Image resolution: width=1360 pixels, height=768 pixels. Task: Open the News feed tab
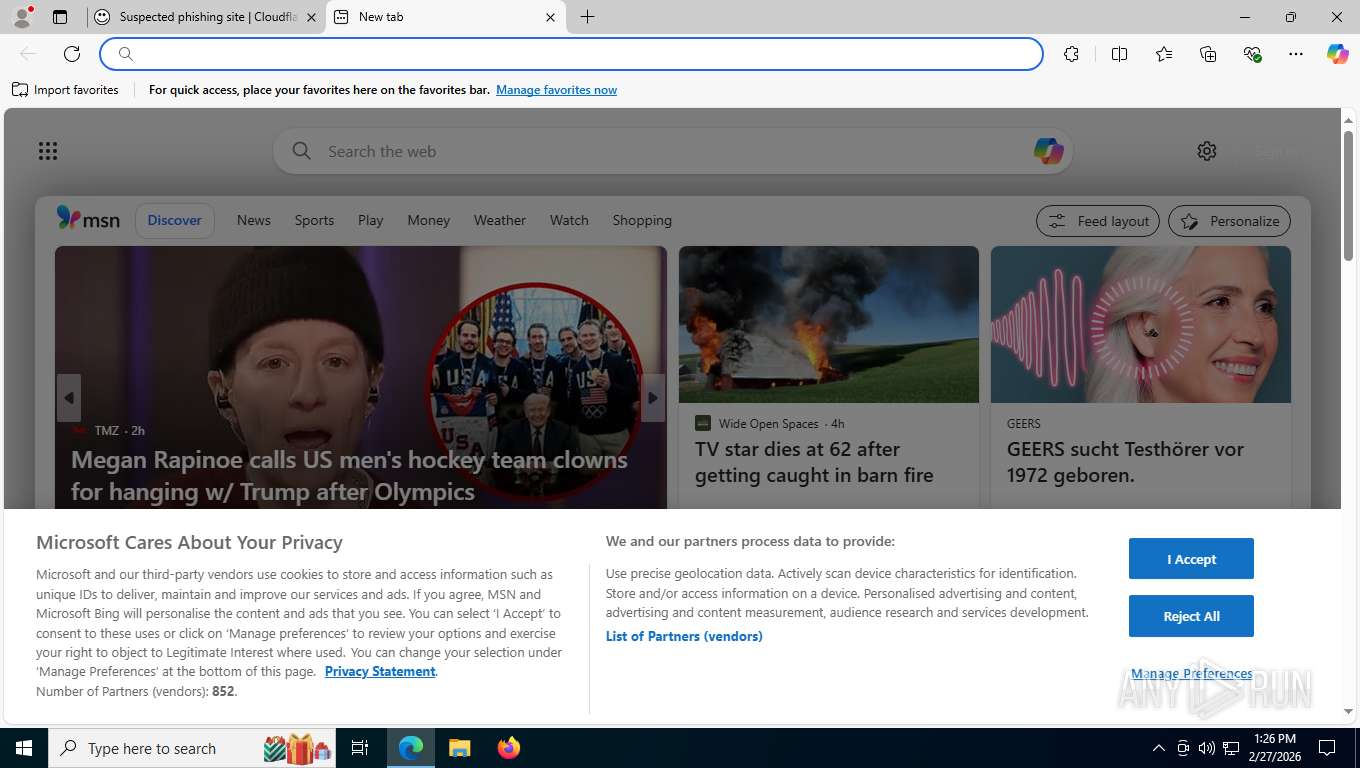[254, 220]
